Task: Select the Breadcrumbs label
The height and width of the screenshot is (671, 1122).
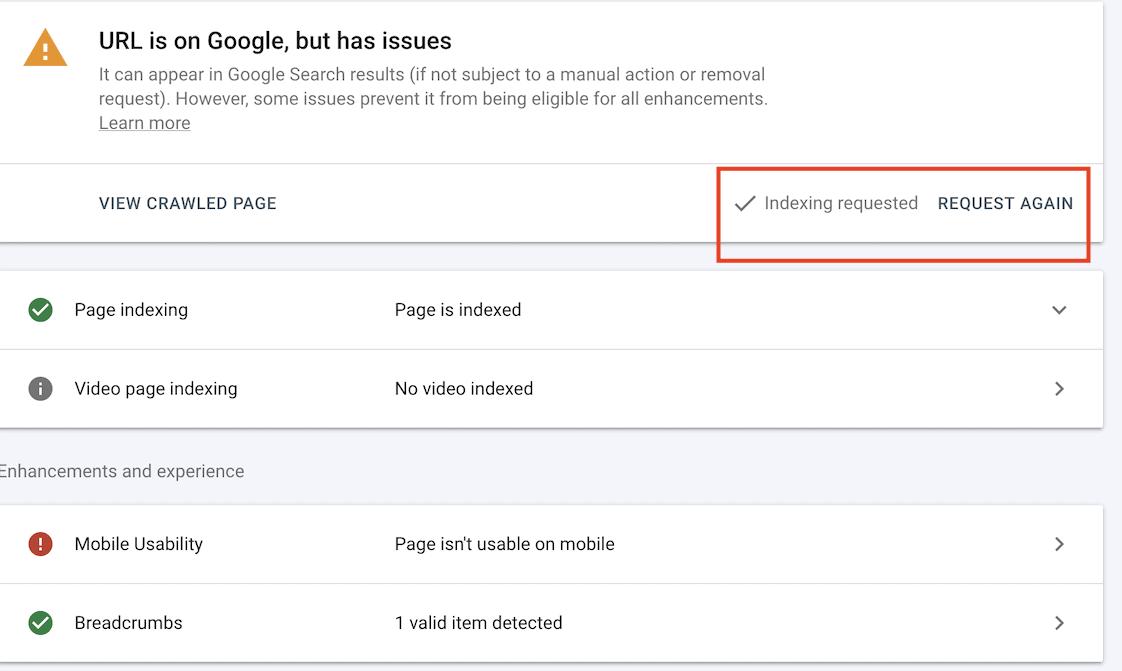Action: click(128, 623)
